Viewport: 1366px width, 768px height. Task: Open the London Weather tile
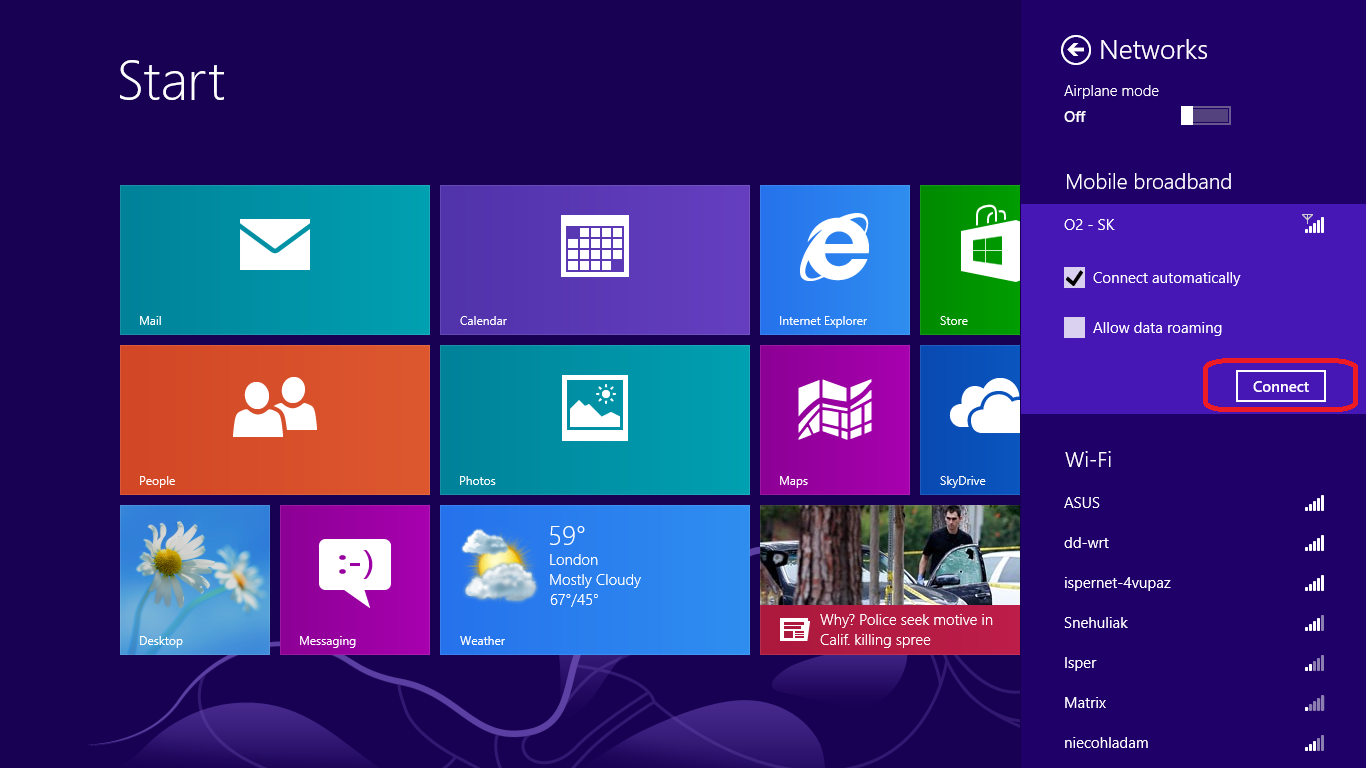594,579
